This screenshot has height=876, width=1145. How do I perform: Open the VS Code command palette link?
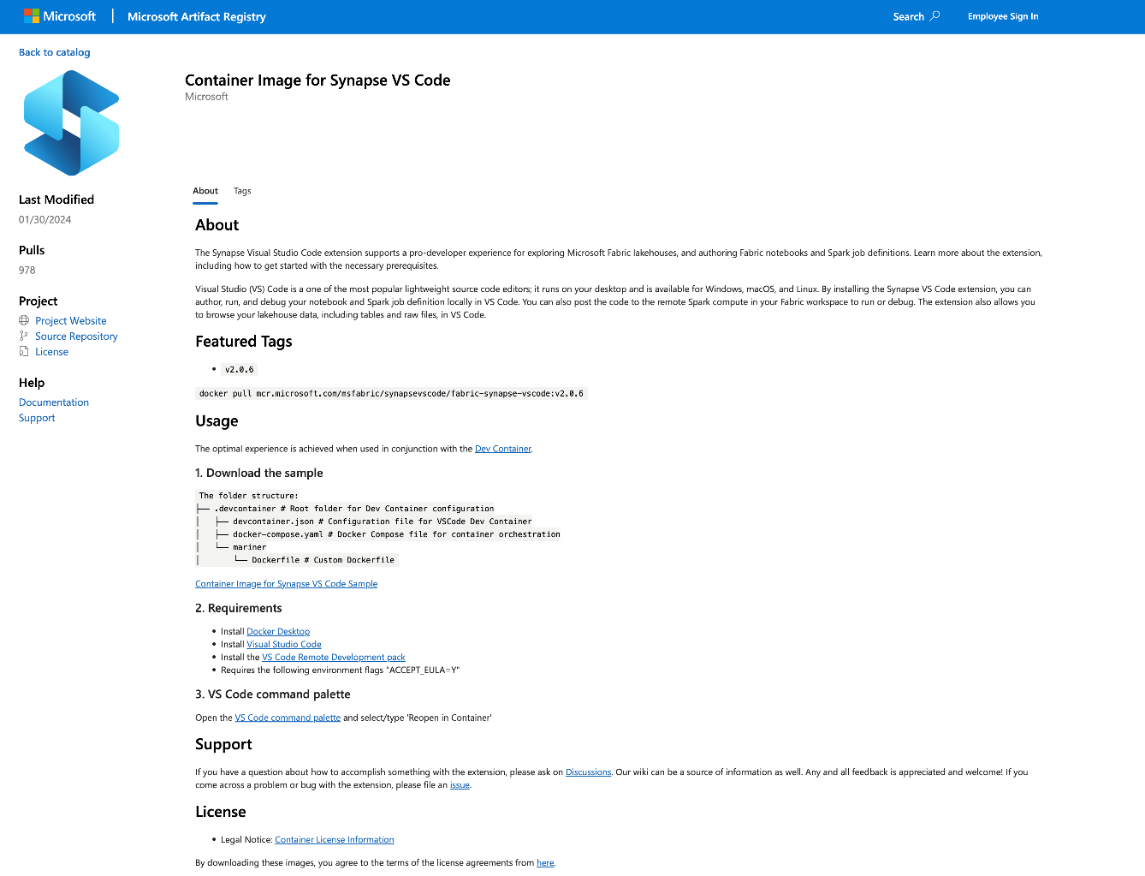tap(288, 718)
